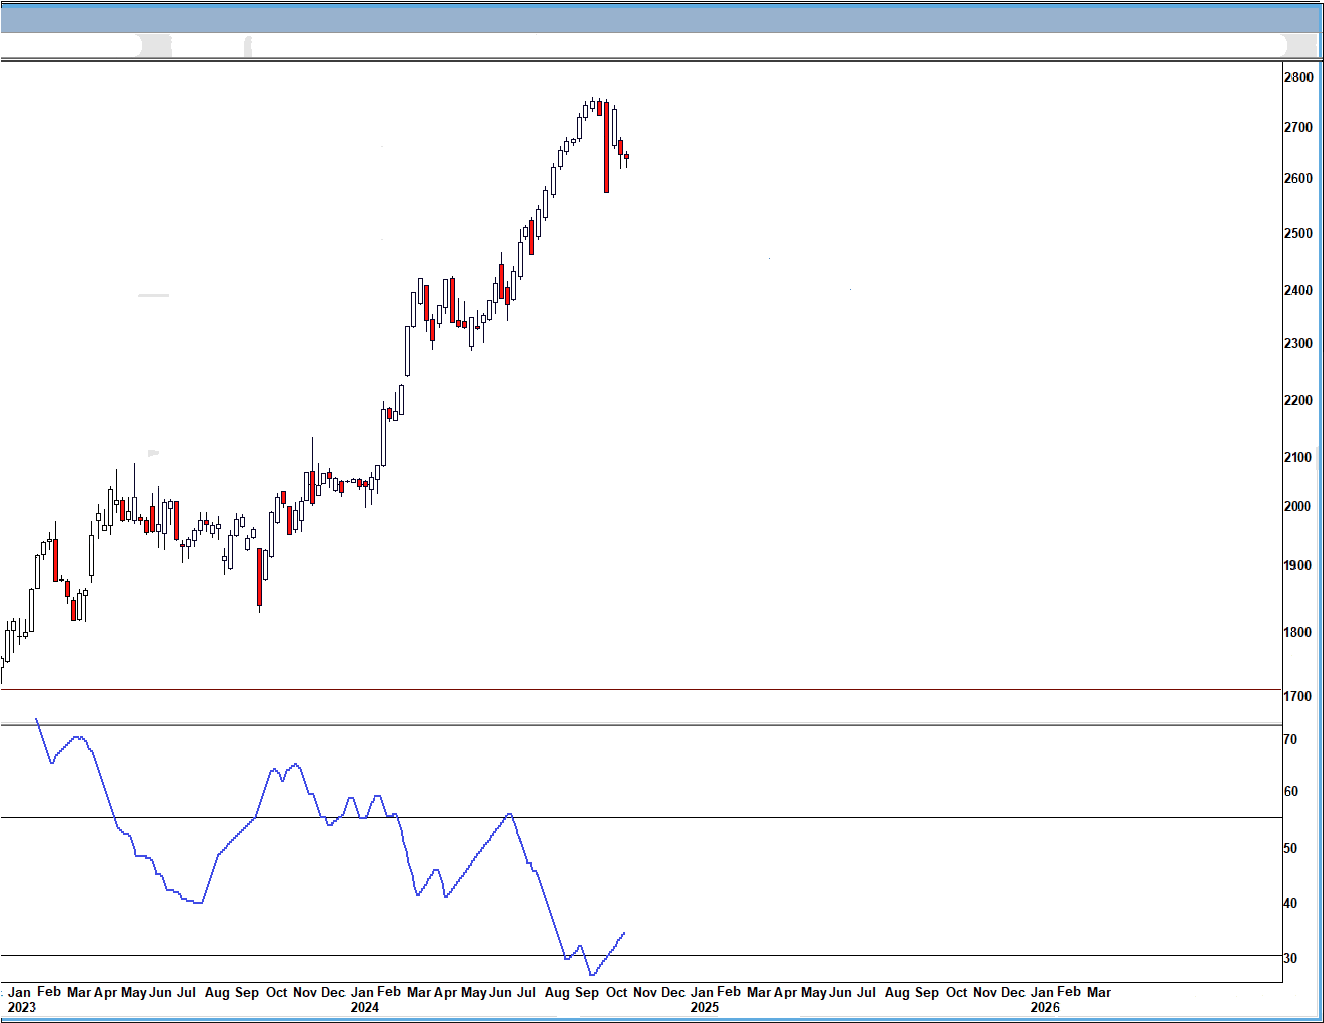This screenshot has height=1023, width=1324.
Task: Click the 2800 price axis label
Action: [x=1298, y=77]
